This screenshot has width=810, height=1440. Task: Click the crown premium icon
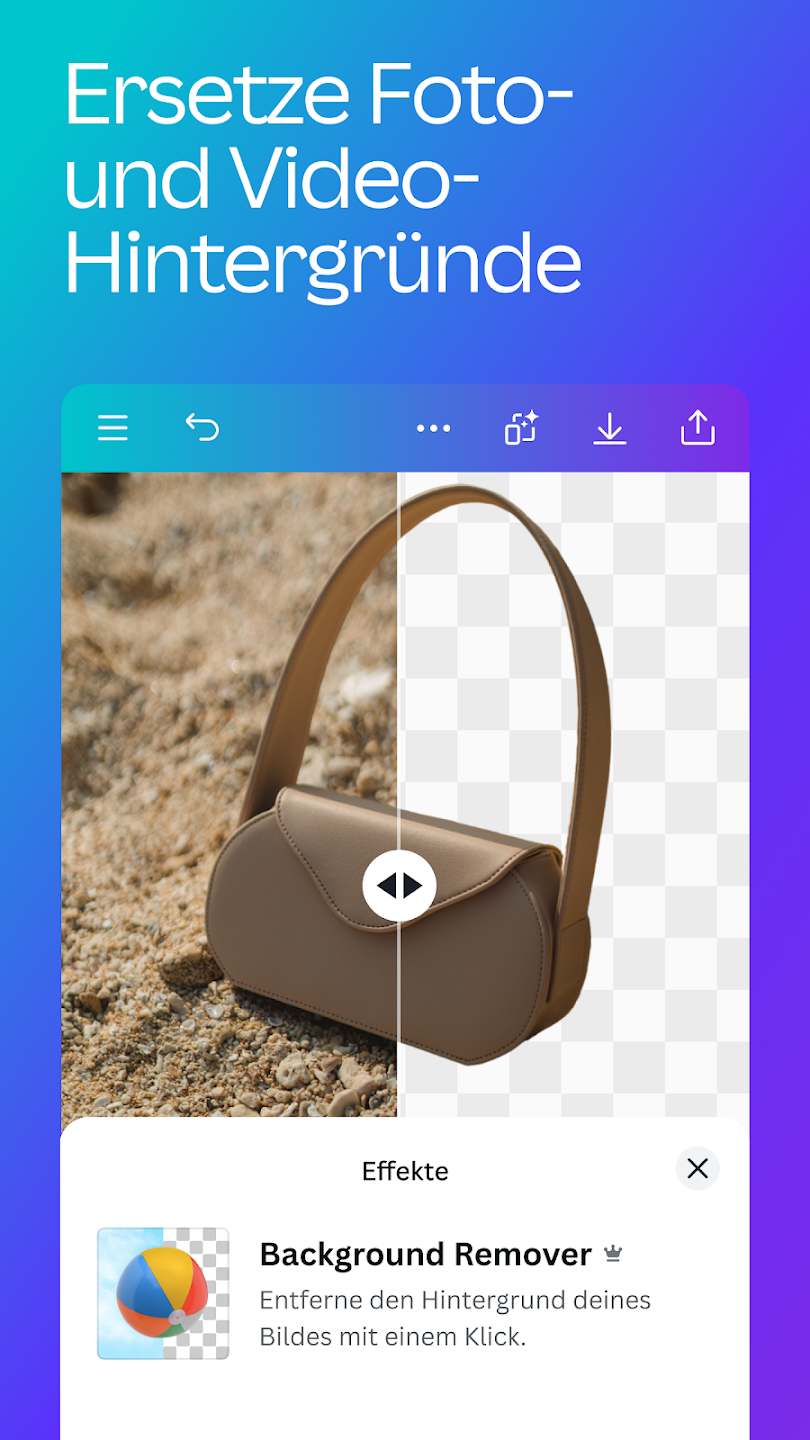click(613, 1254)
